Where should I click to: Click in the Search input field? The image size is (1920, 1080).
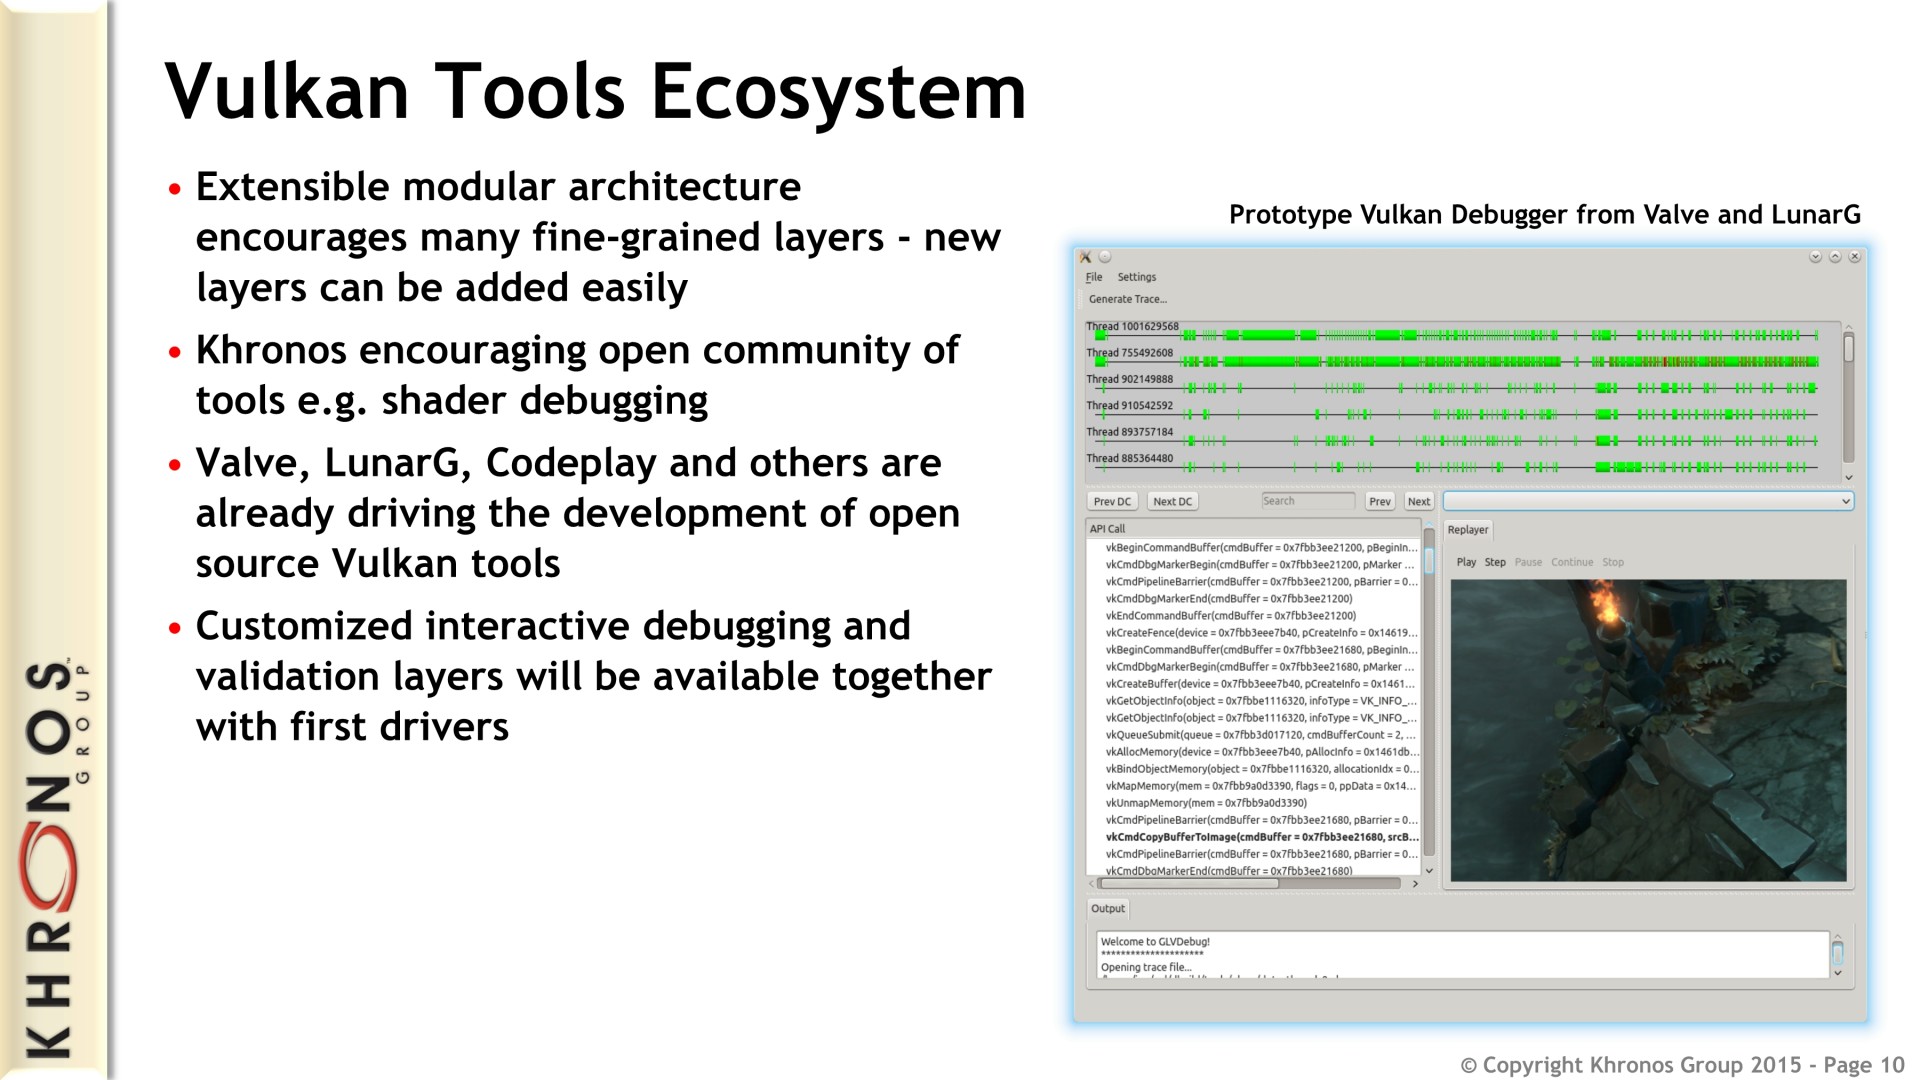(x=1307, y=501)
